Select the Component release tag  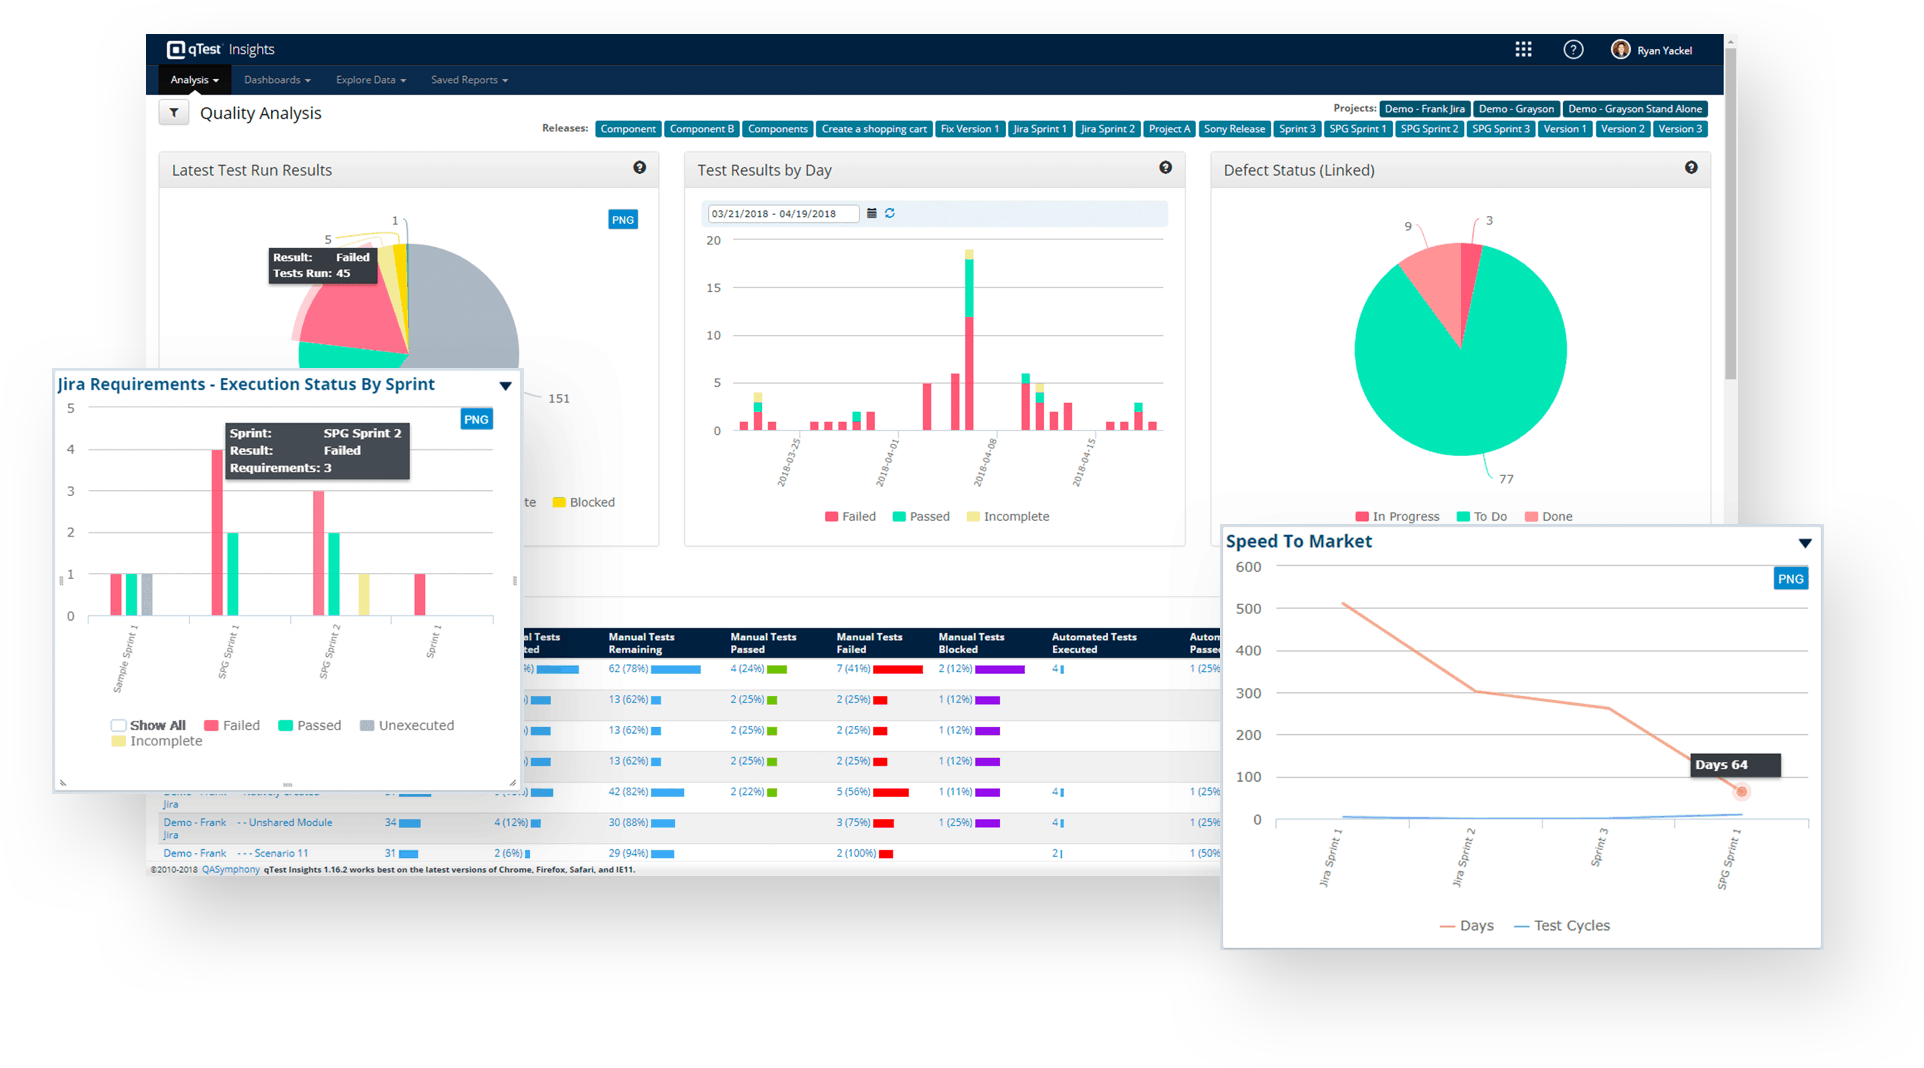pos(628,129)
